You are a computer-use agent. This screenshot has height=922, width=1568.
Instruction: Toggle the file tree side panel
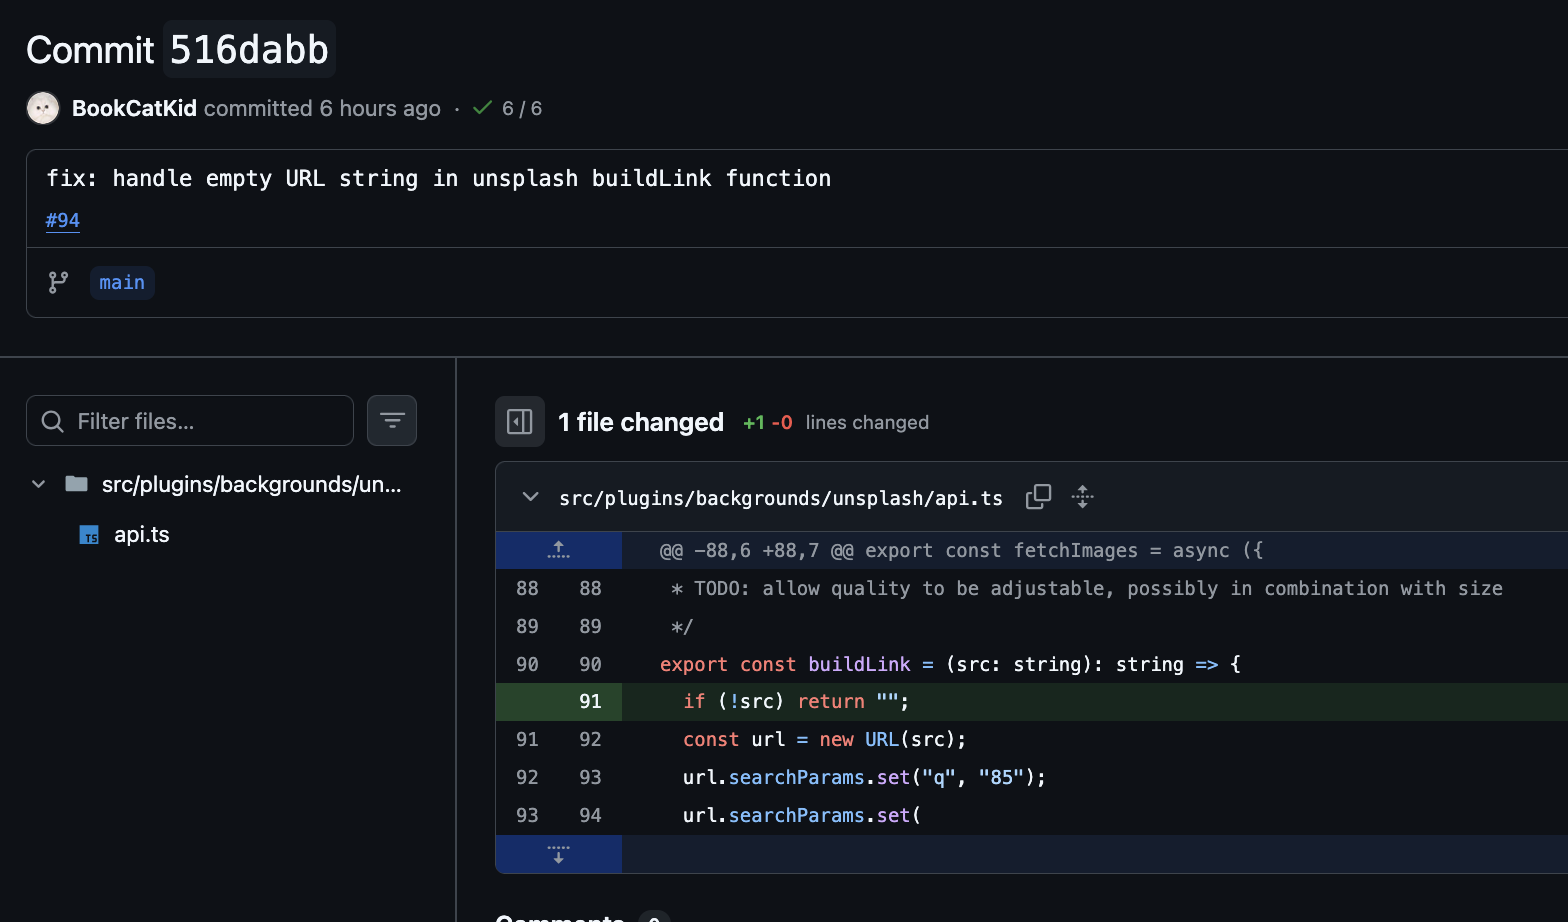tap(520, 422)
